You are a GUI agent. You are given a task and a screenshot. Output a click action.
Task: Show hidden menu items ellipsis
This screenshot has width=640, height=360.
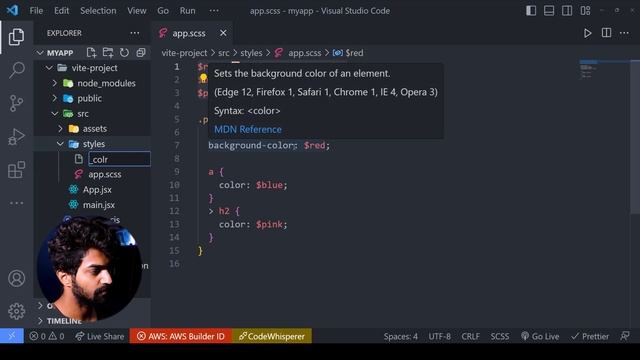214,11
